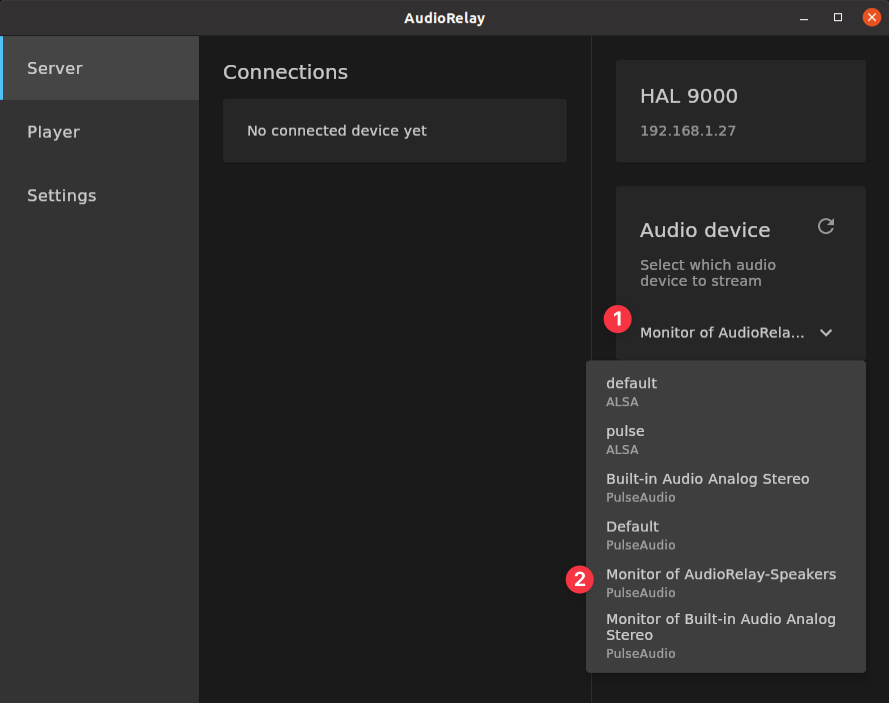Close the AudioRelay window
889x703 pixels.
click(x=871, y=18)
